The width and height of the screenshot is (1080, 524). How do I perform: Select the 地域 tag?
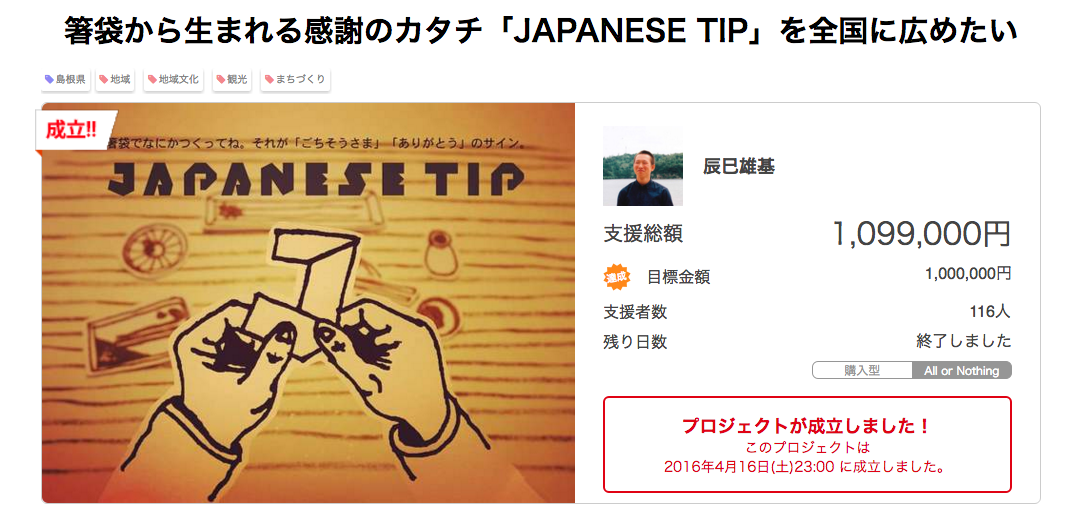point(114,80)
